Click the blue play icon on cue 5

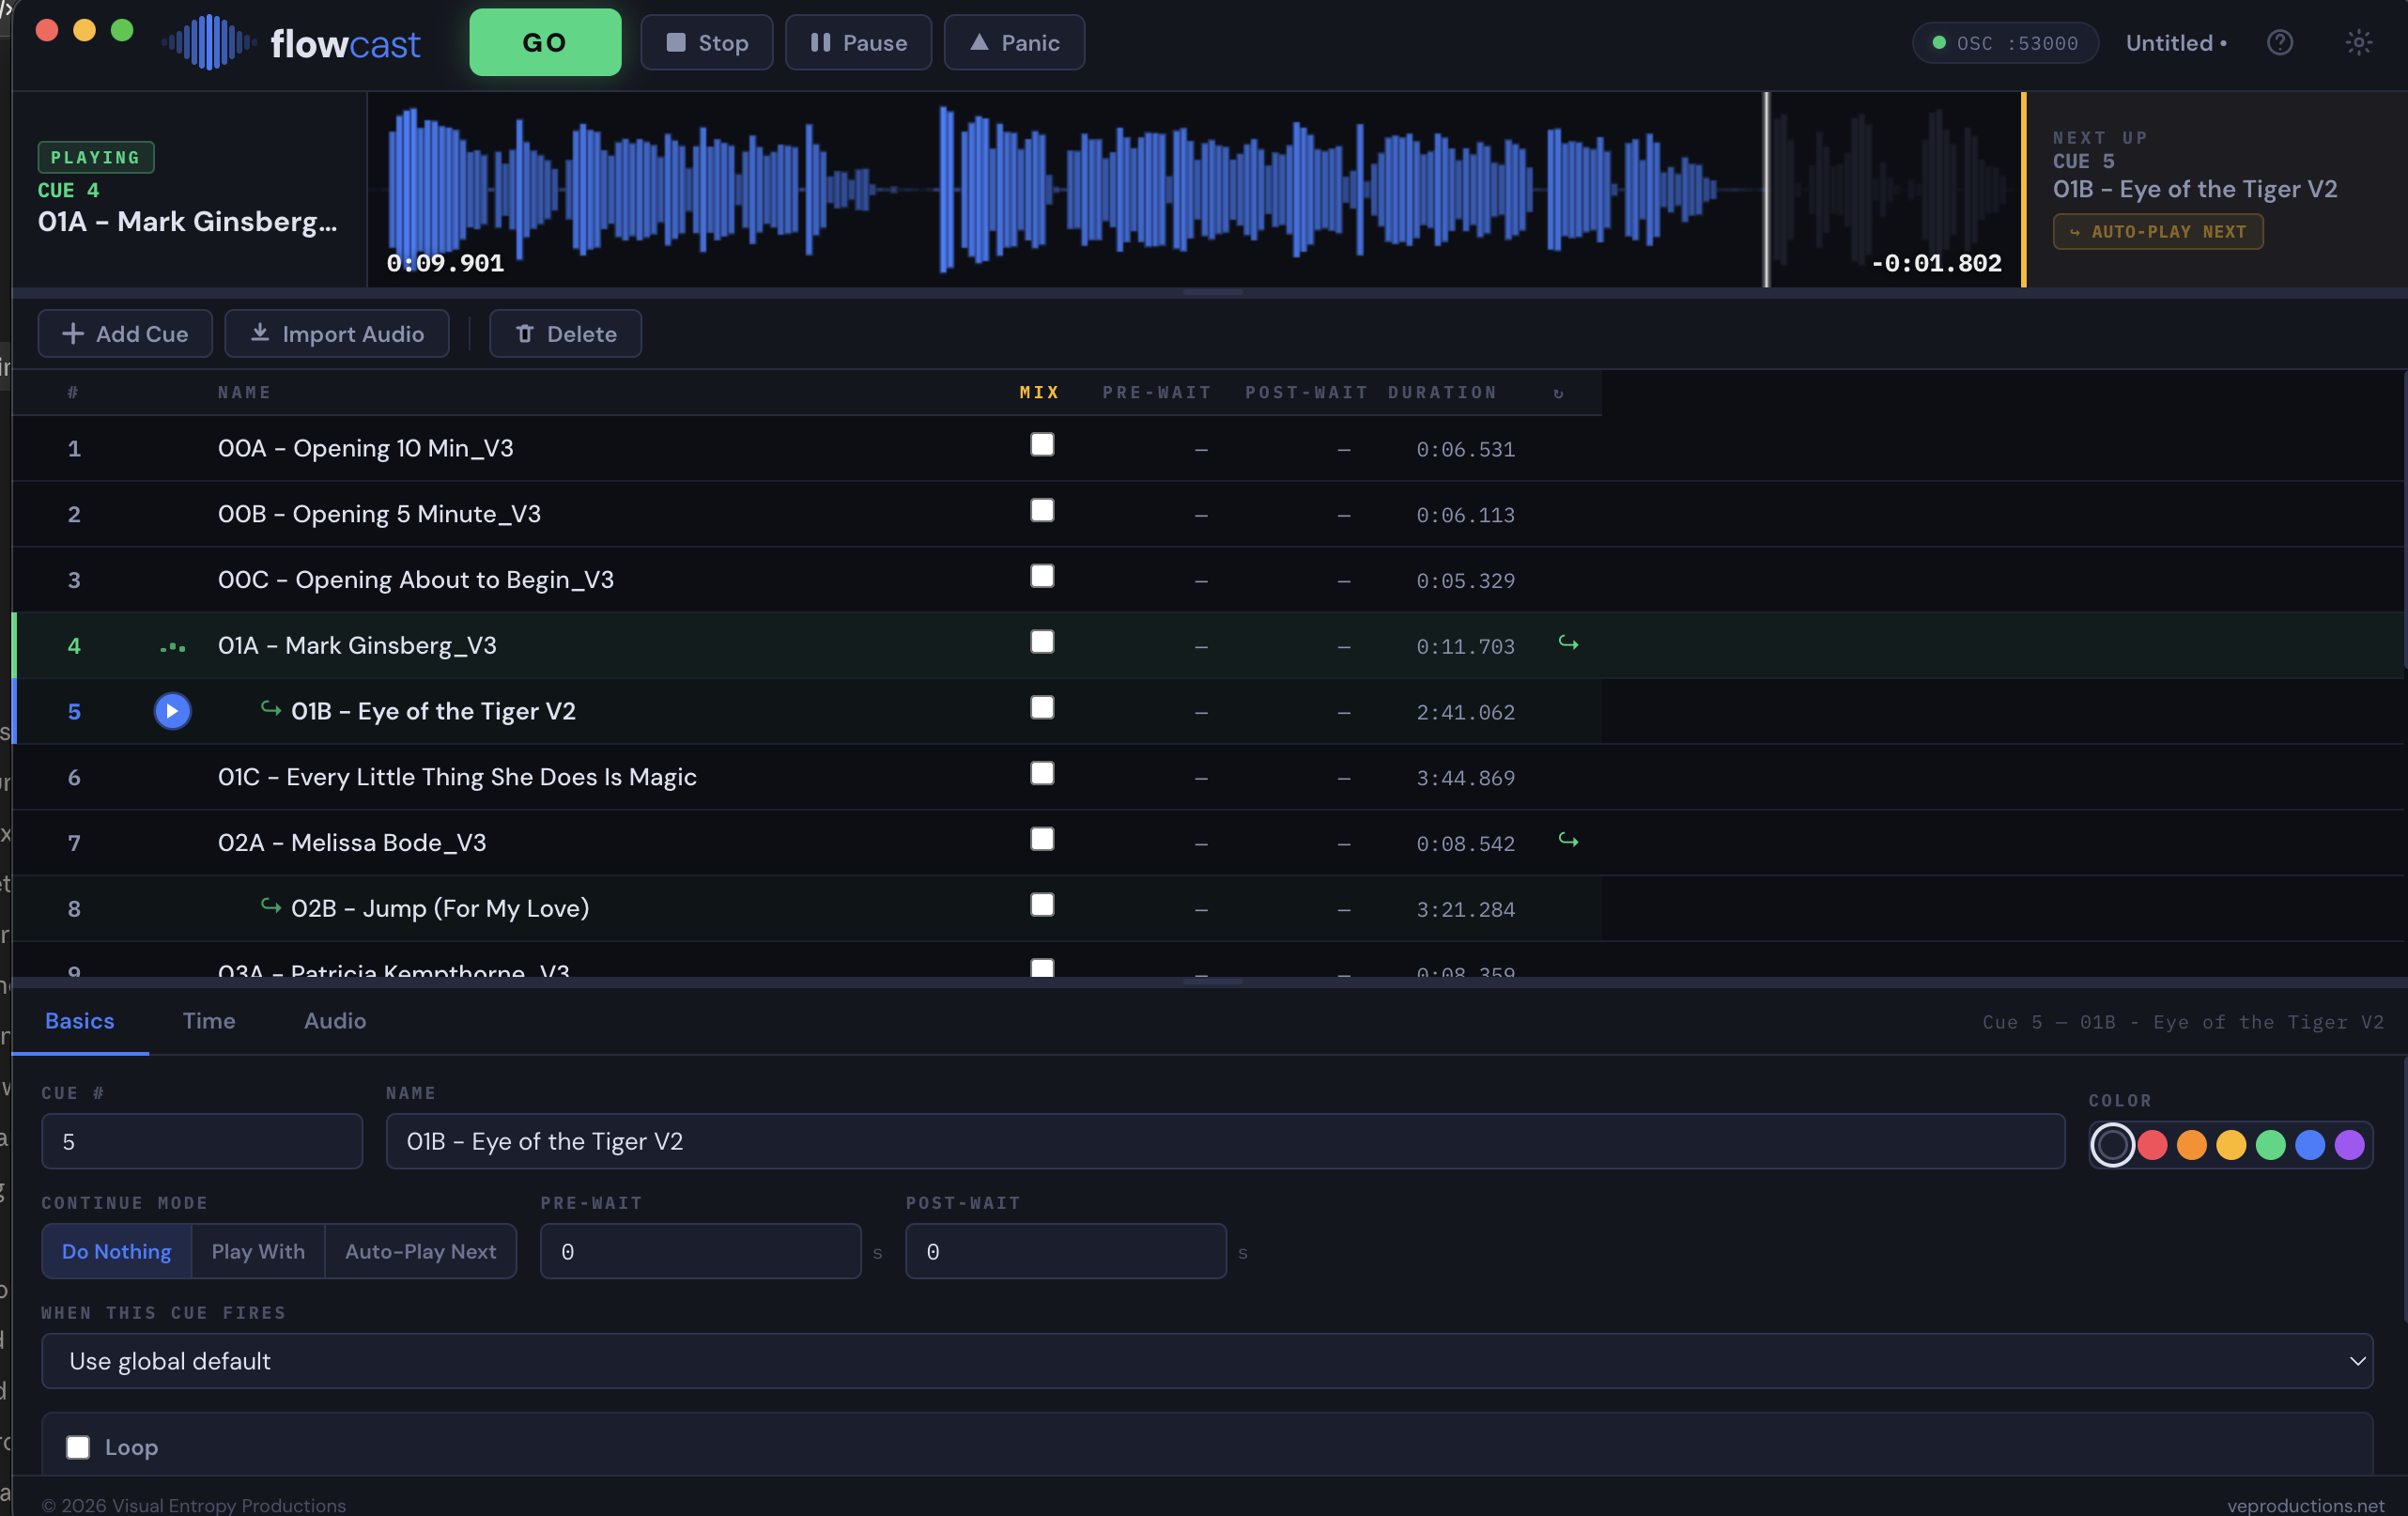pos(172,711)
